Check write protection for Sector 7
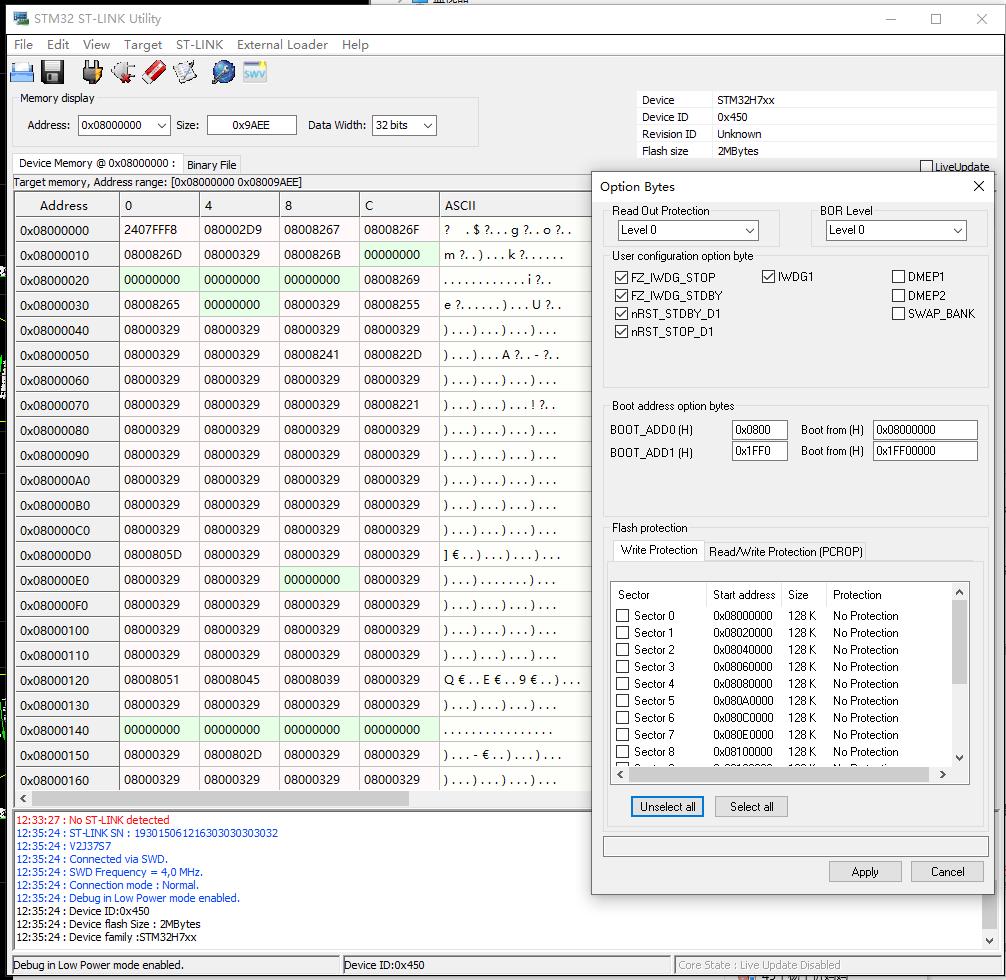The height and width of the screenshot is (980, 1006). click(x=622, y=734)
